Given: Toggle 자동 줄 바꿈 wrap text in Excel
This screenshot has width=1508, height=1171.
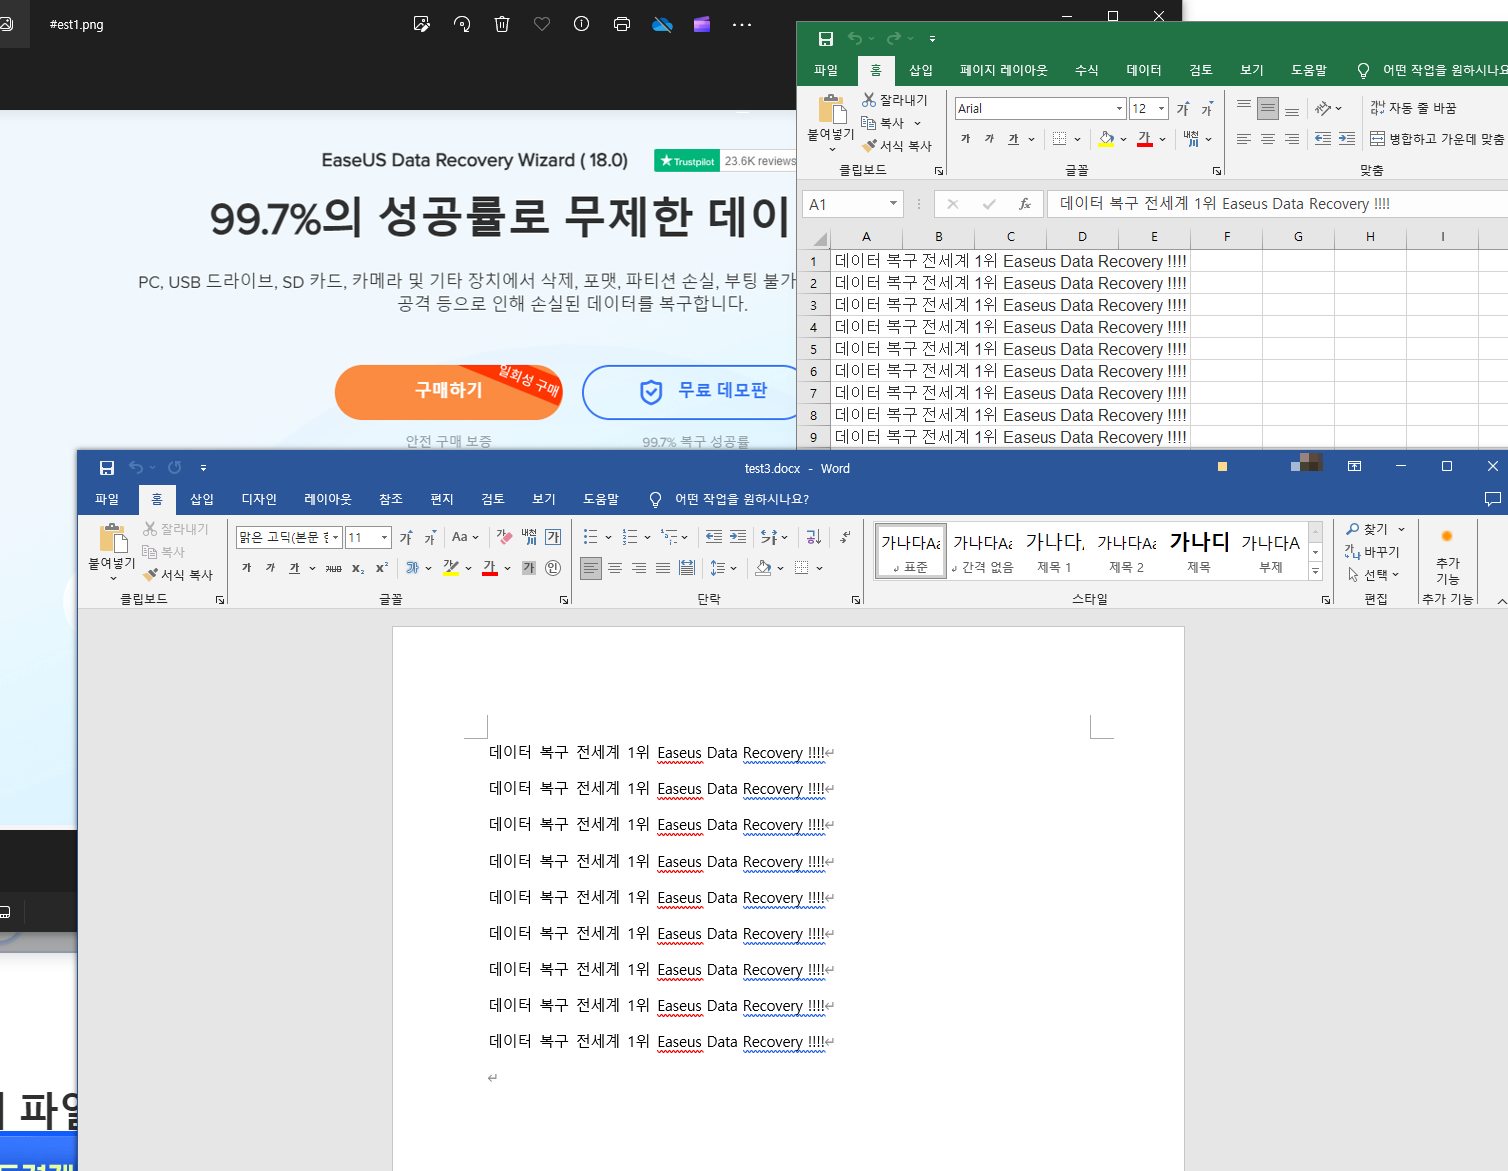Looking at the screenshot, I should pos(1413,108).
